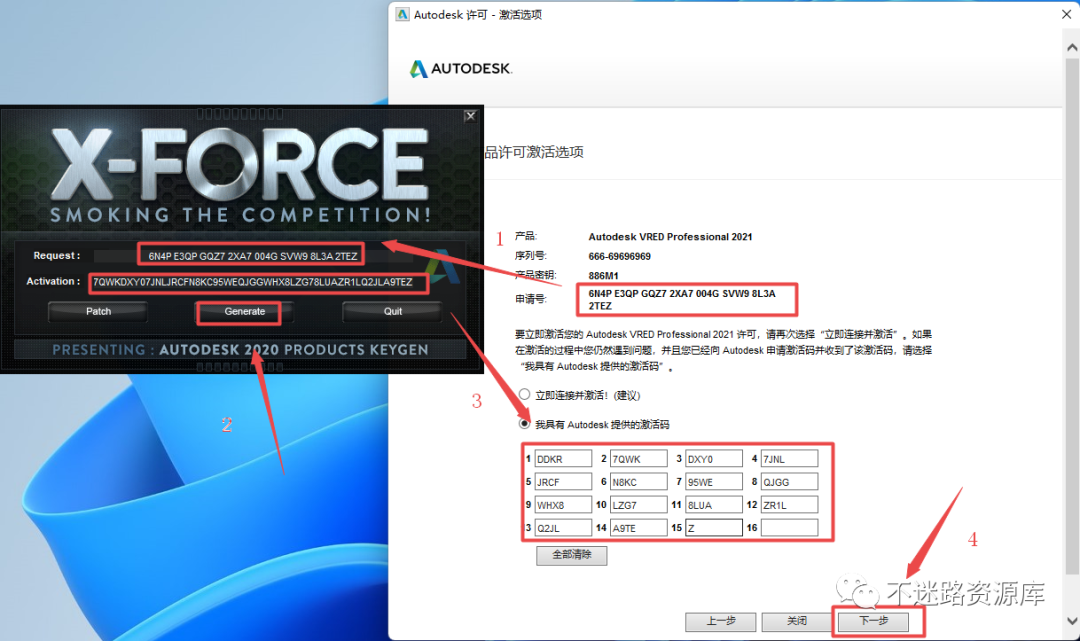Click the serial number 666-69696969
Screen dimensions: 1080x641
click(619, 256)
